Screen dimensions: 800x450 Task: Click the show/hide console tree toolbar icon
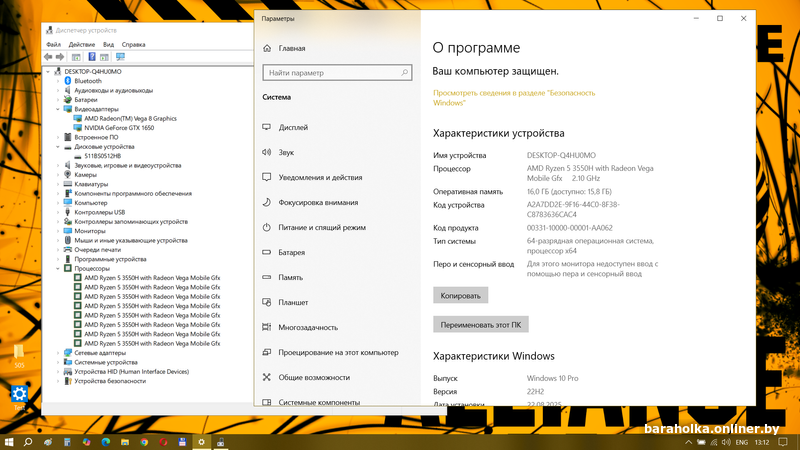coord(76,57)
